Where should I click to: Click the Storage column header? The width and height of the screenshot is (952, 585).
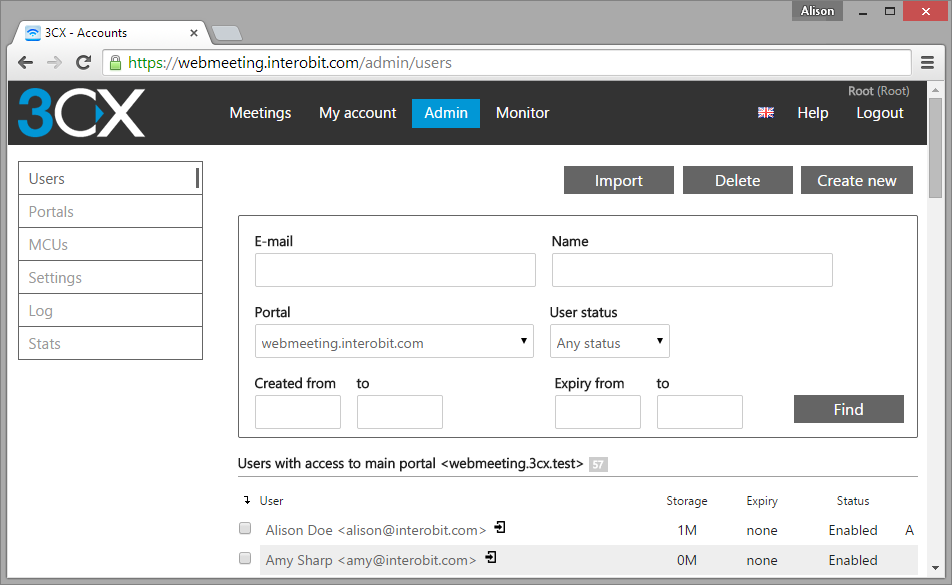pyautogui.click(x=687, y=501)
